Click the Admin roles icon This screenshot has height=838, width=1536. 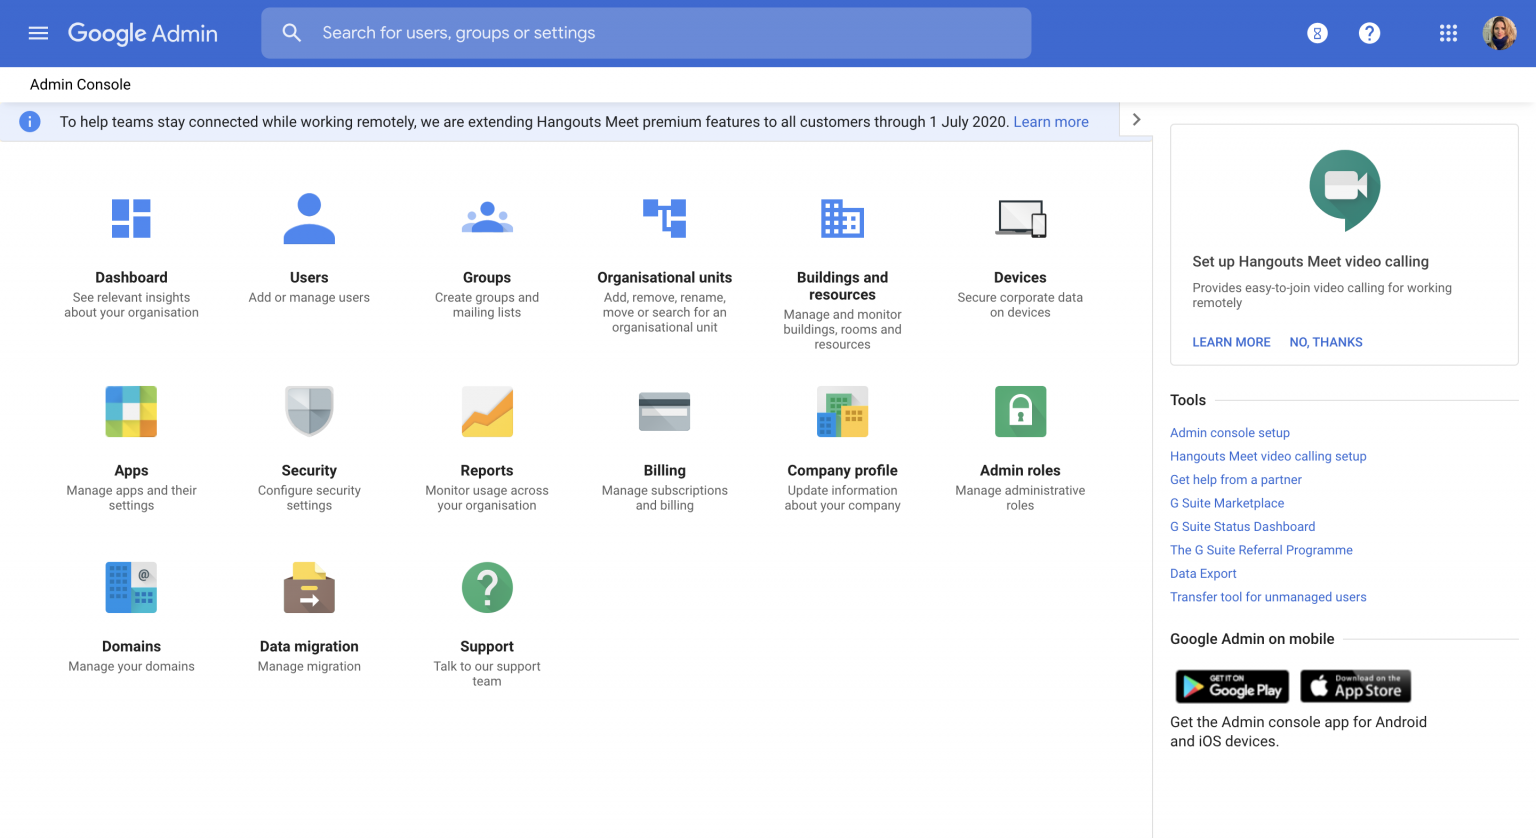[x=1020, y=411]
